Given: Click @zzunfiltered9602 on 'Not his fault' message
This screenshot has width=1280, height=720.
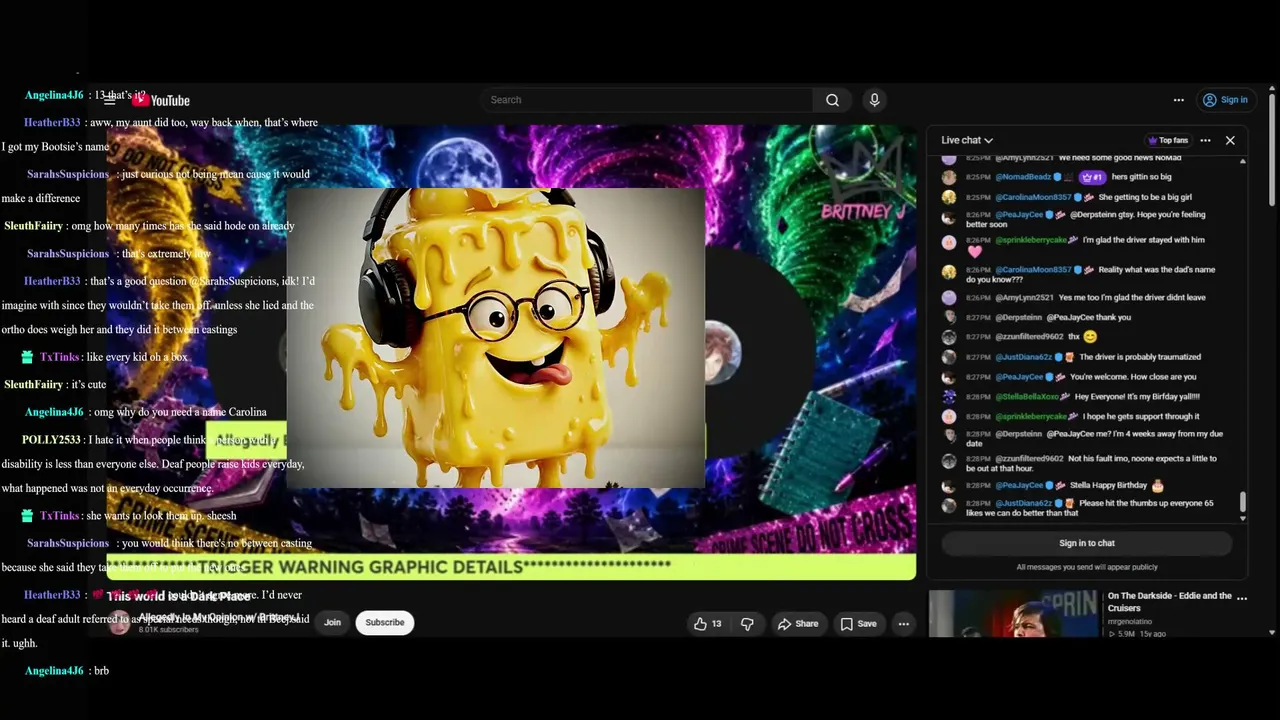Looking at the screenshot, I should [x=1029, y=458].
